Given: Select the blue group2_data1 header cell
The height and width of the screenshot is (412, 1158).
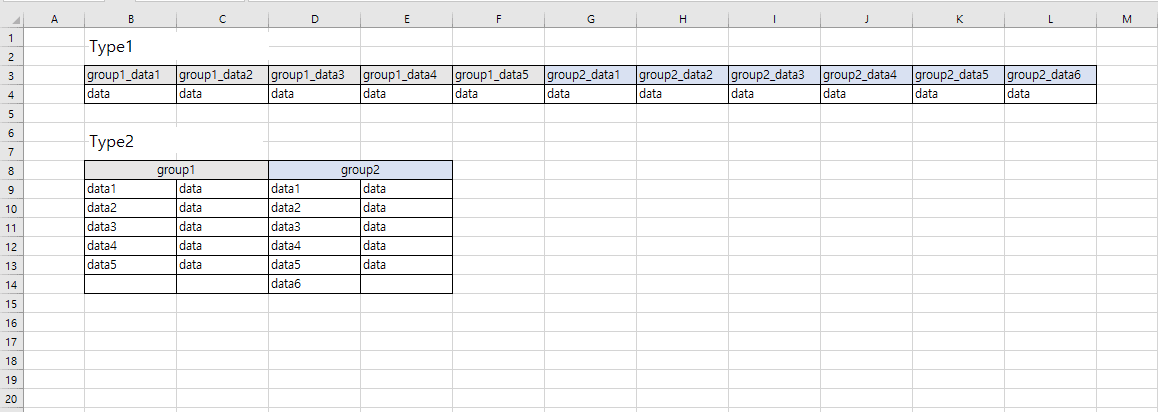Looking at the screenshot, I should 591,75.
